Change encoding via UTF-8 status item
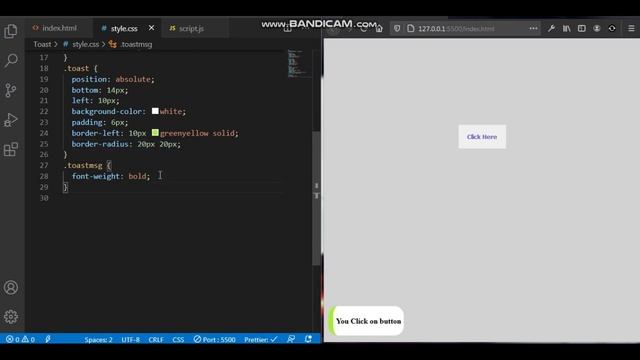Image resolution: width=640 pixels, height=360 pixels. tap(130, 340)
